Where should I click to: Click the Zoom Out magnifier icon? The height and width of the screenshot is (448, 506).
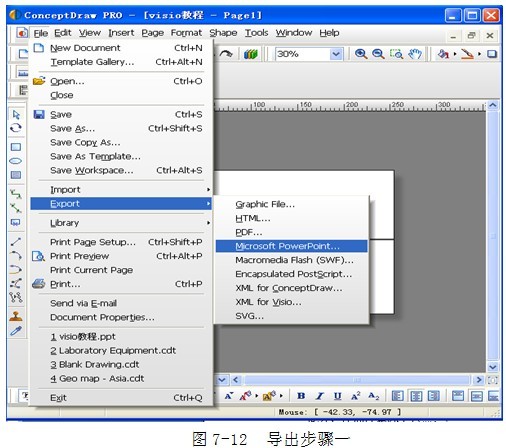pos(378,54)
